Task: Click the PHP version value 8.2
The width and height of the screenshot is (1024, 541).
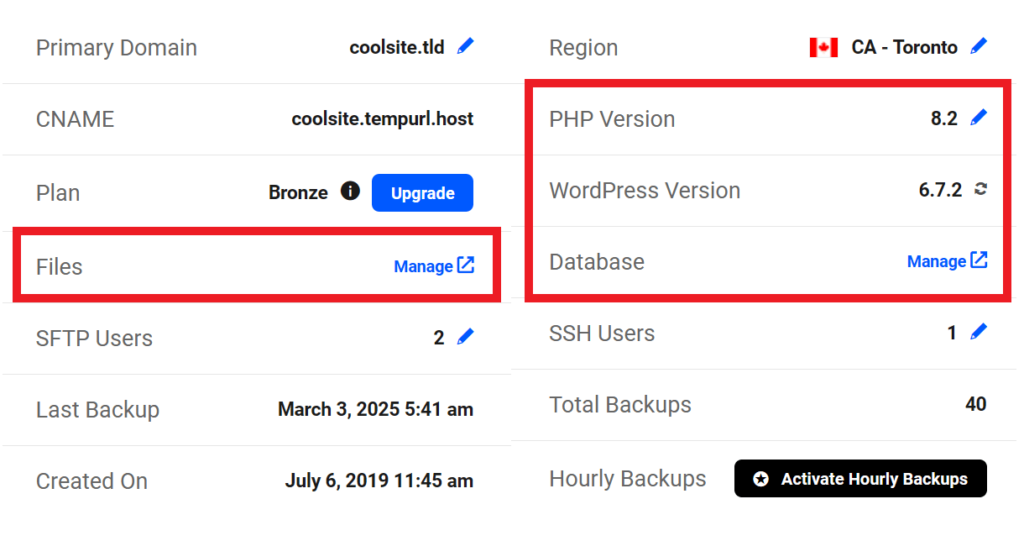Action: [x=944, y=118]
